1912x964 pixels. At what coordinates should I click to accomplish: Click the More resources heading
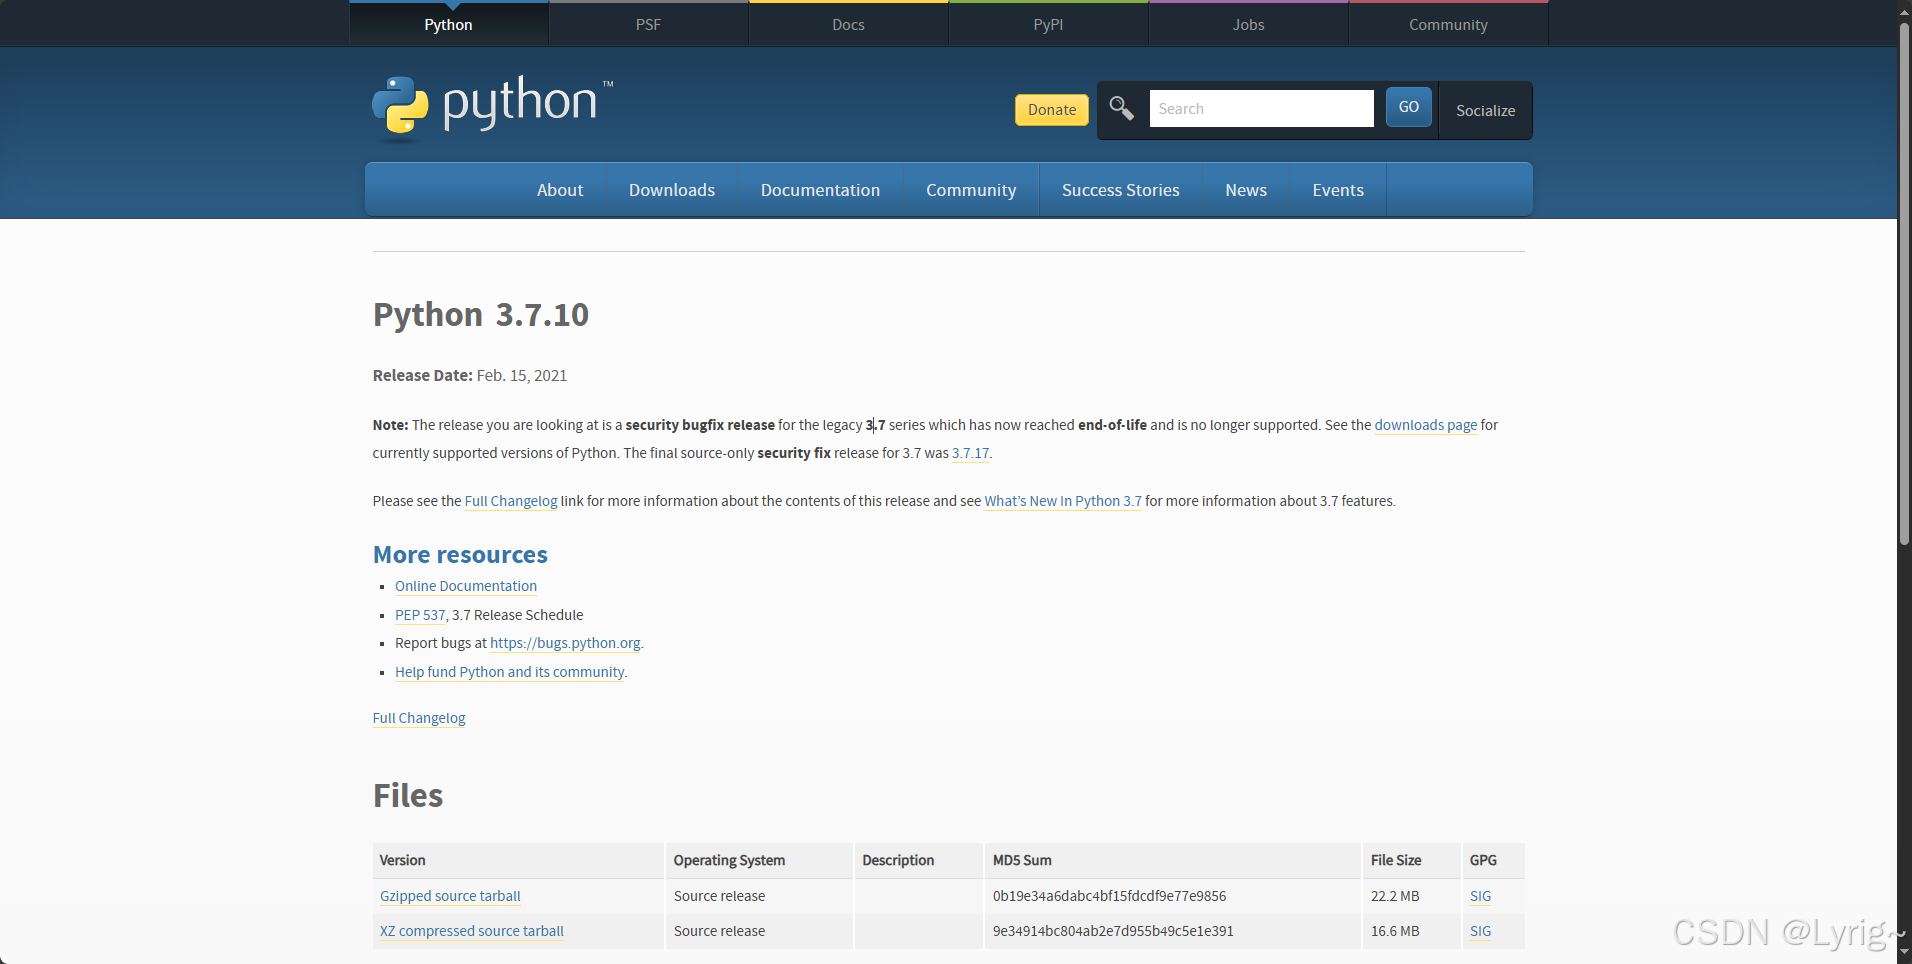pos(460,555)
